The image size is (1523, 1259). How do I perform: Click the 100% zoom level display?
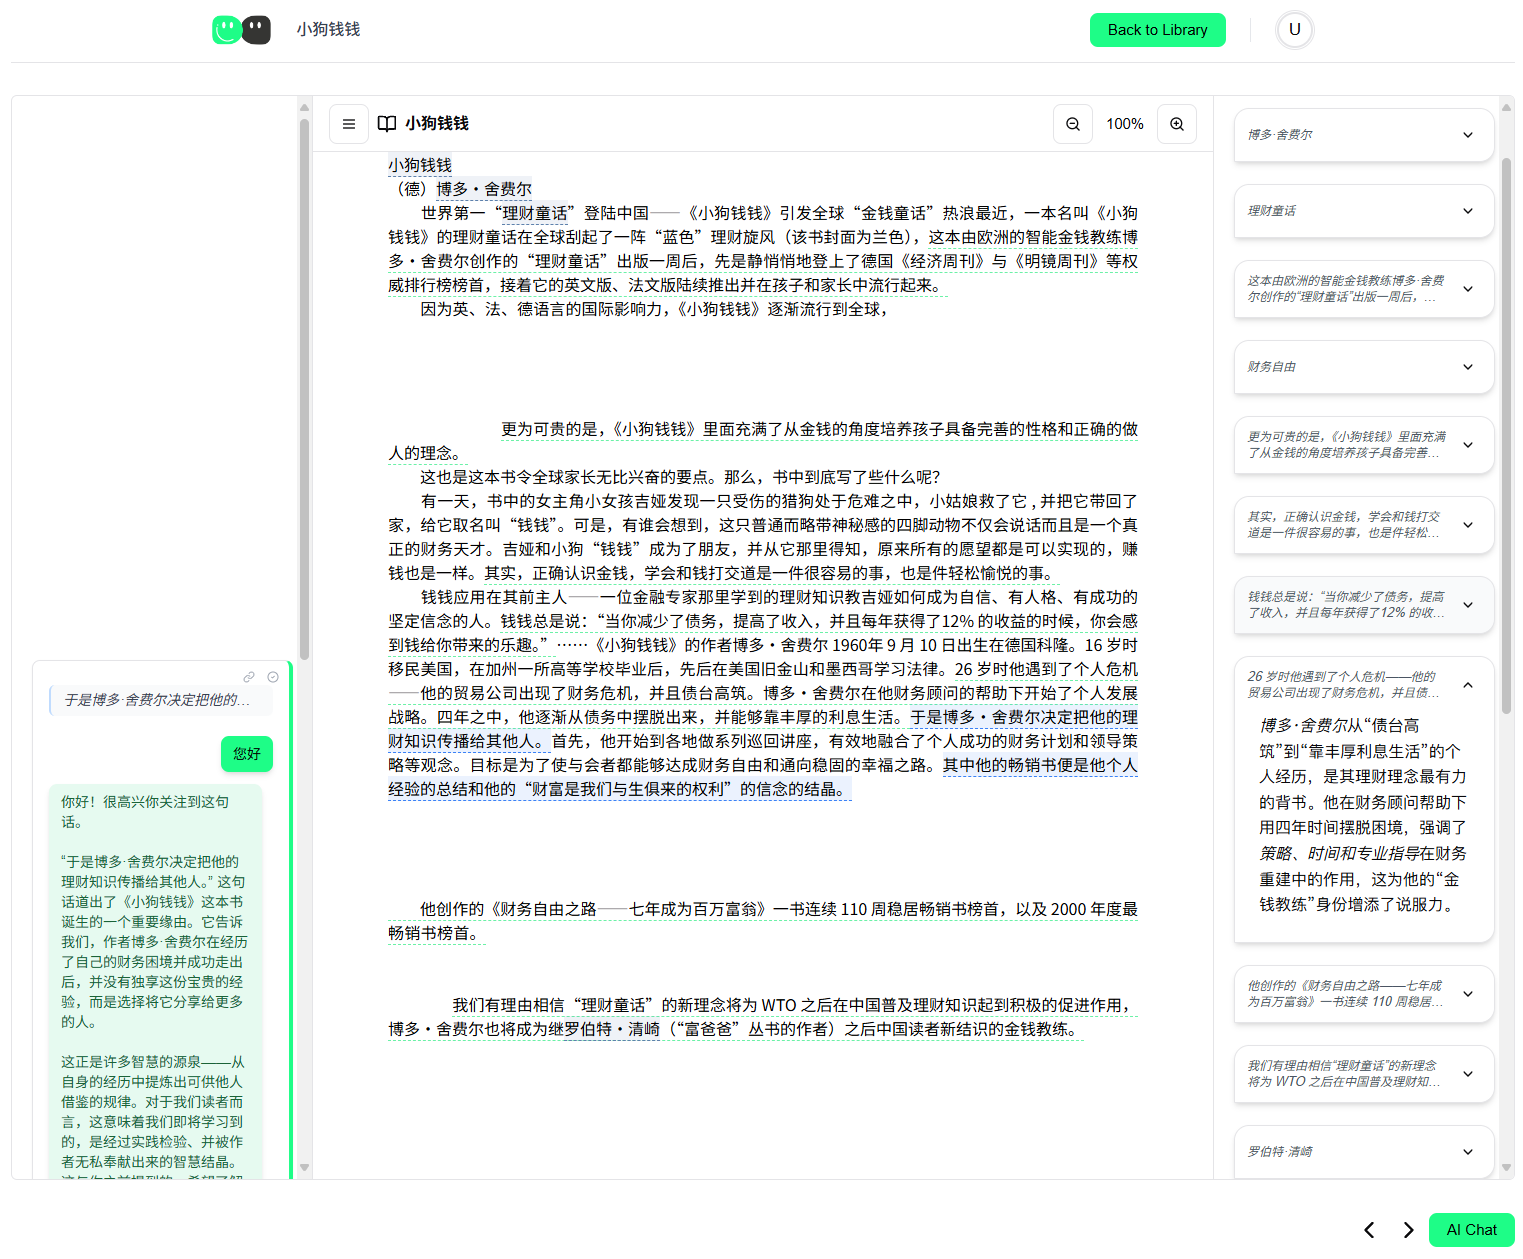(x=1125, y=124)
